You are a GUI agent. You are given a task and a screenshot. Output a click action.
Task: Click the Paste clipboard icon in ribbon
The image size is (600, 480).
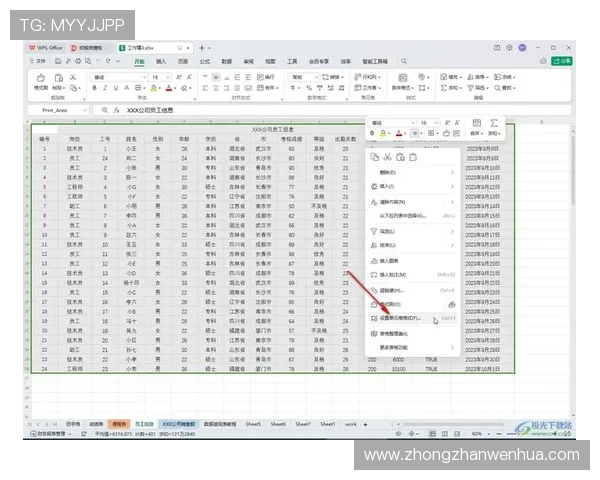tap(59, 78)
